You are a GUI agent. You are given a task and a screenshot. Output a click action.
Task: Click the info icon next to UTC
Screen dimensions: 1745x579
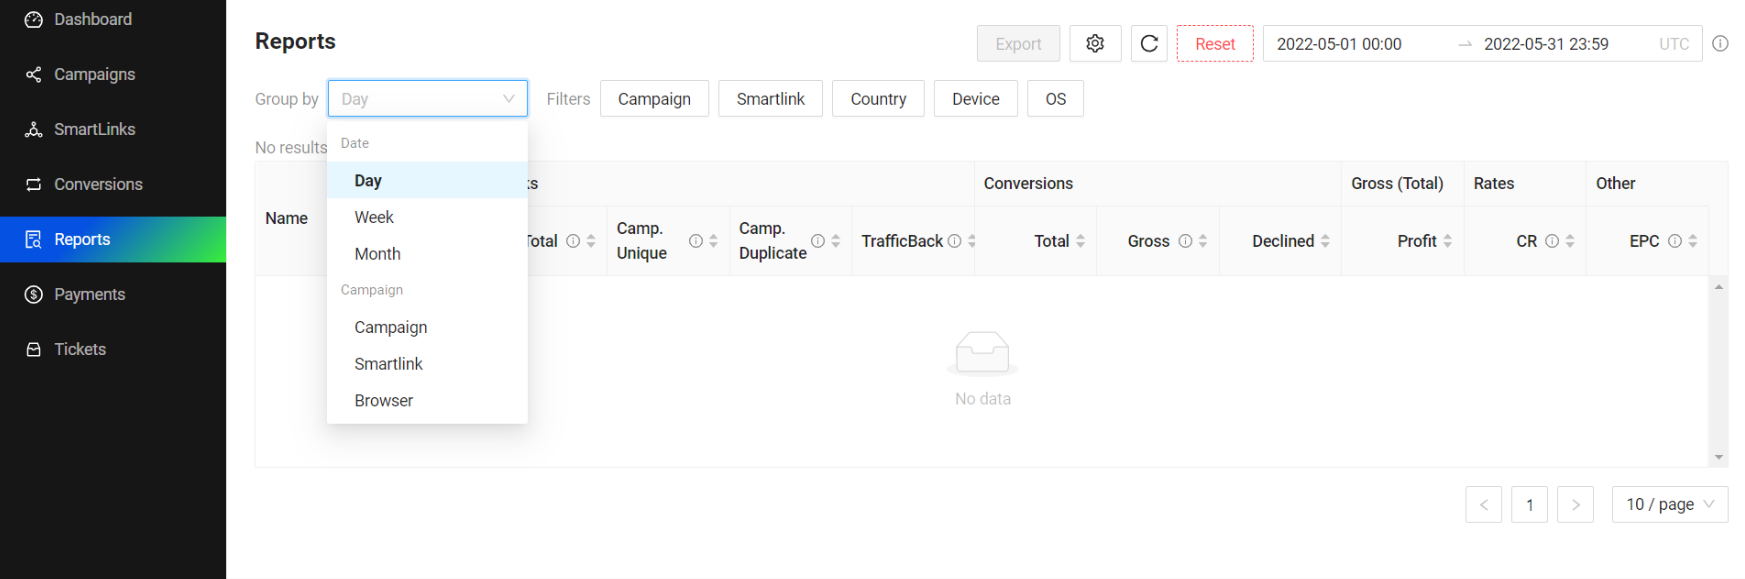1720,44
